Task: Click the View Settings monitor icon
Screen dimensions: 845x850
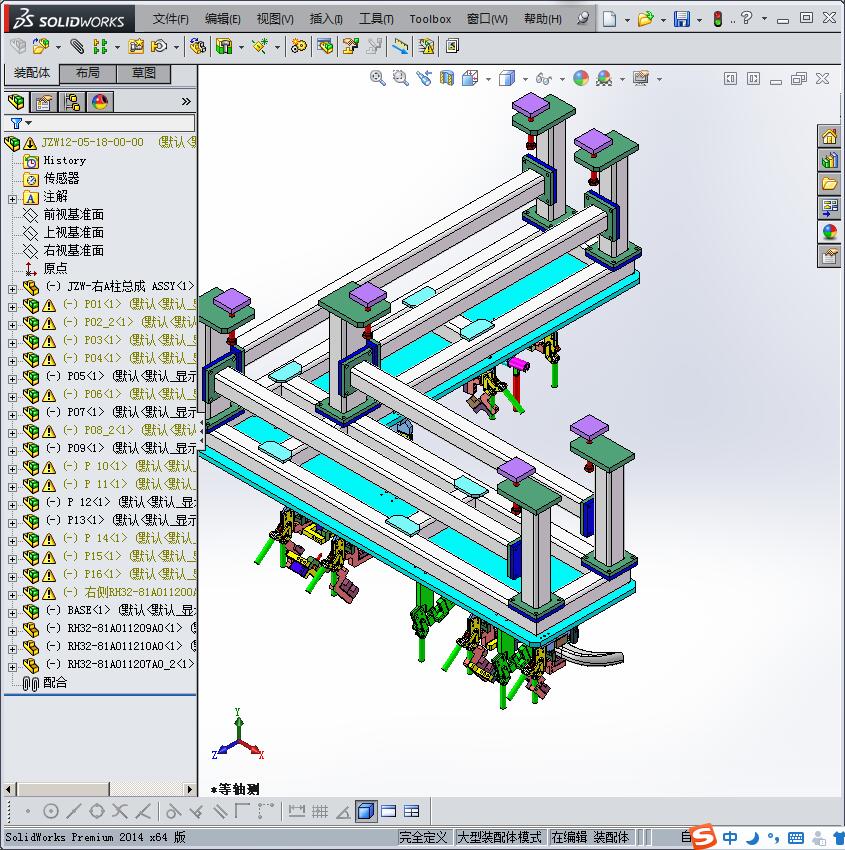Action: pyautogui.click(x=641, y=79)
